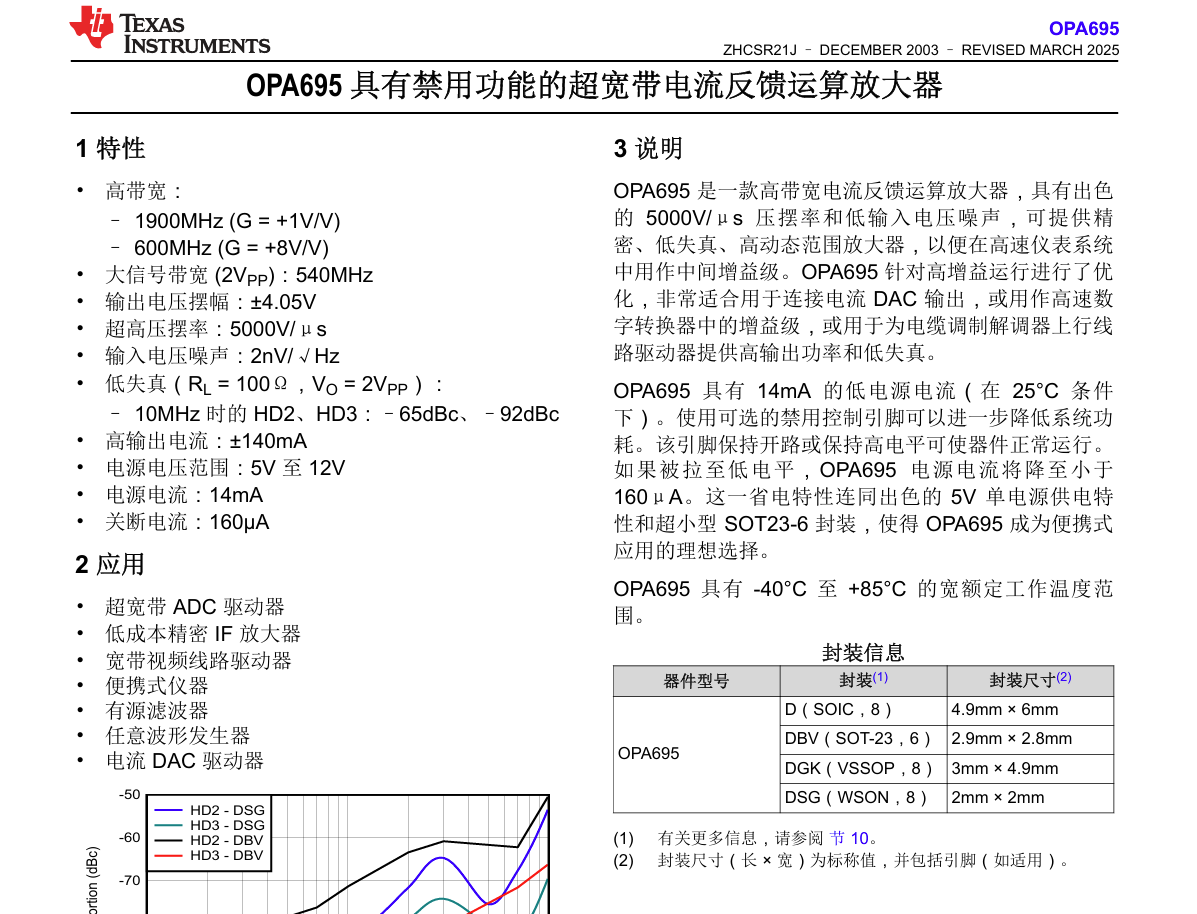This screenshot has height=914, width=1197.
Task: Click footnote (1) superscript beside 封装
Action: pyautogui.click(x=880, y=677)
